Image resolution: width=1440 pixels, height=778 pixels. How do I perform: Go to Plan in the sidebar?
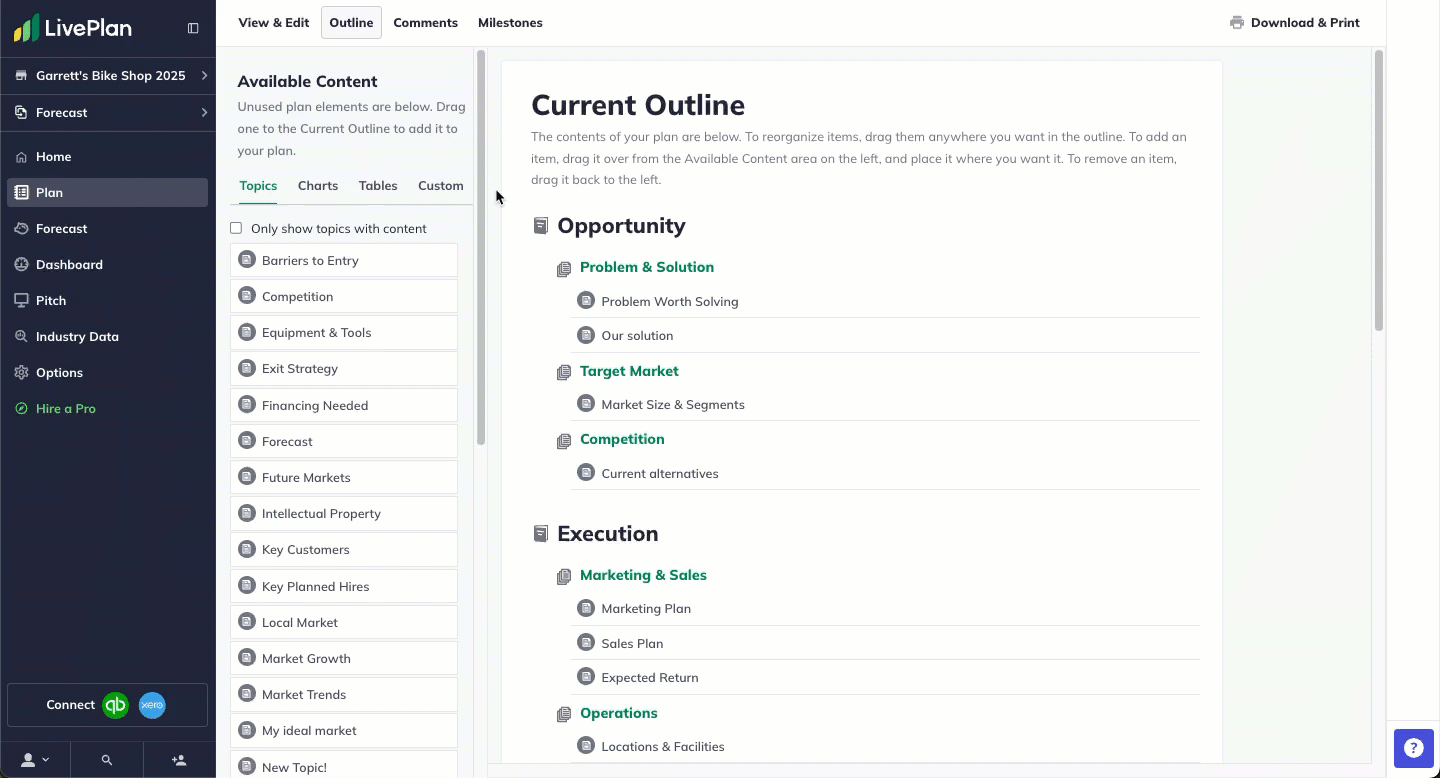coord(108,193)
